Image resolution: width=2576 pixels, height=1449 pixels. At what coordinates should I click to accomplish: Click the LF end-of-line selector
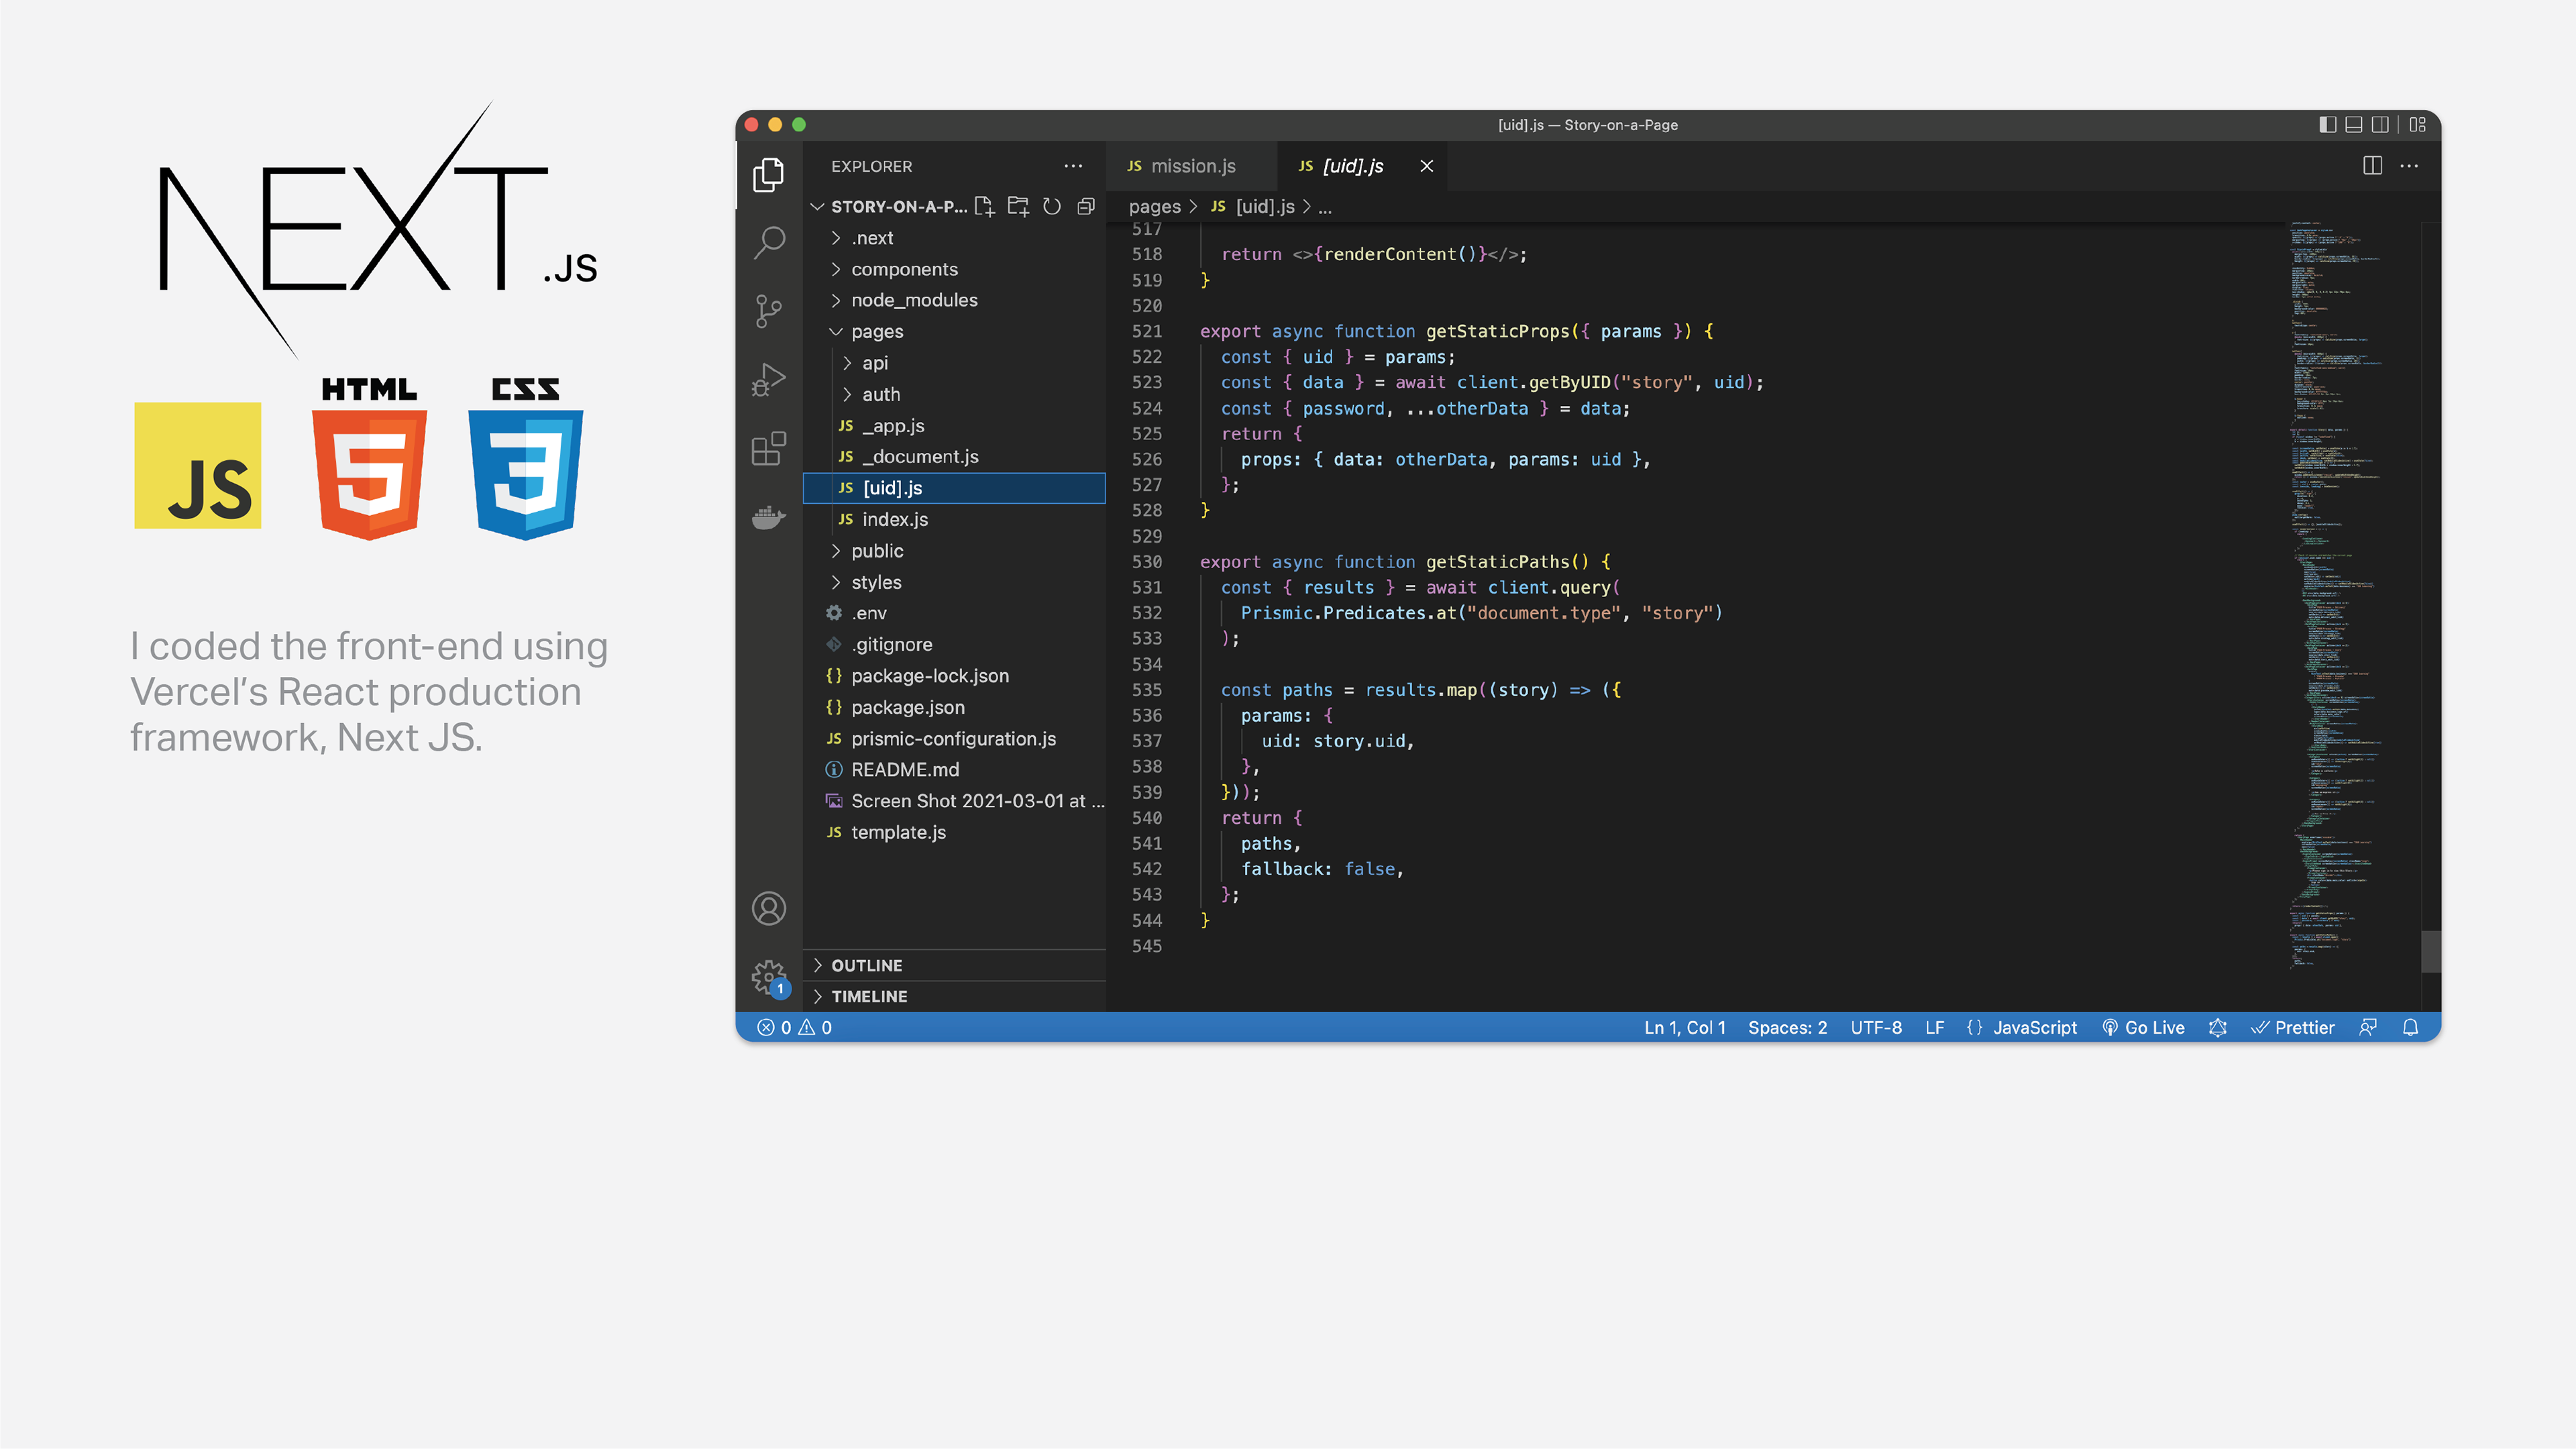pos(1934,1027)
